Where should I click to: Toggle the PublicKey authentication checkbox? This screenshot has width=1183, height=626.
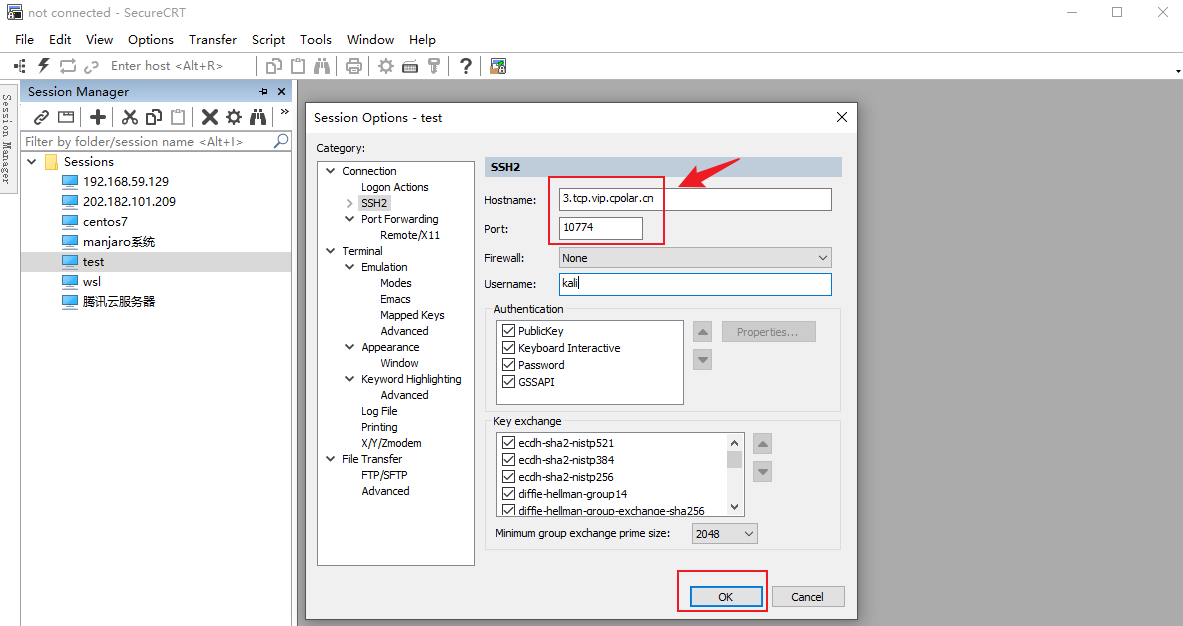(509, 331)
